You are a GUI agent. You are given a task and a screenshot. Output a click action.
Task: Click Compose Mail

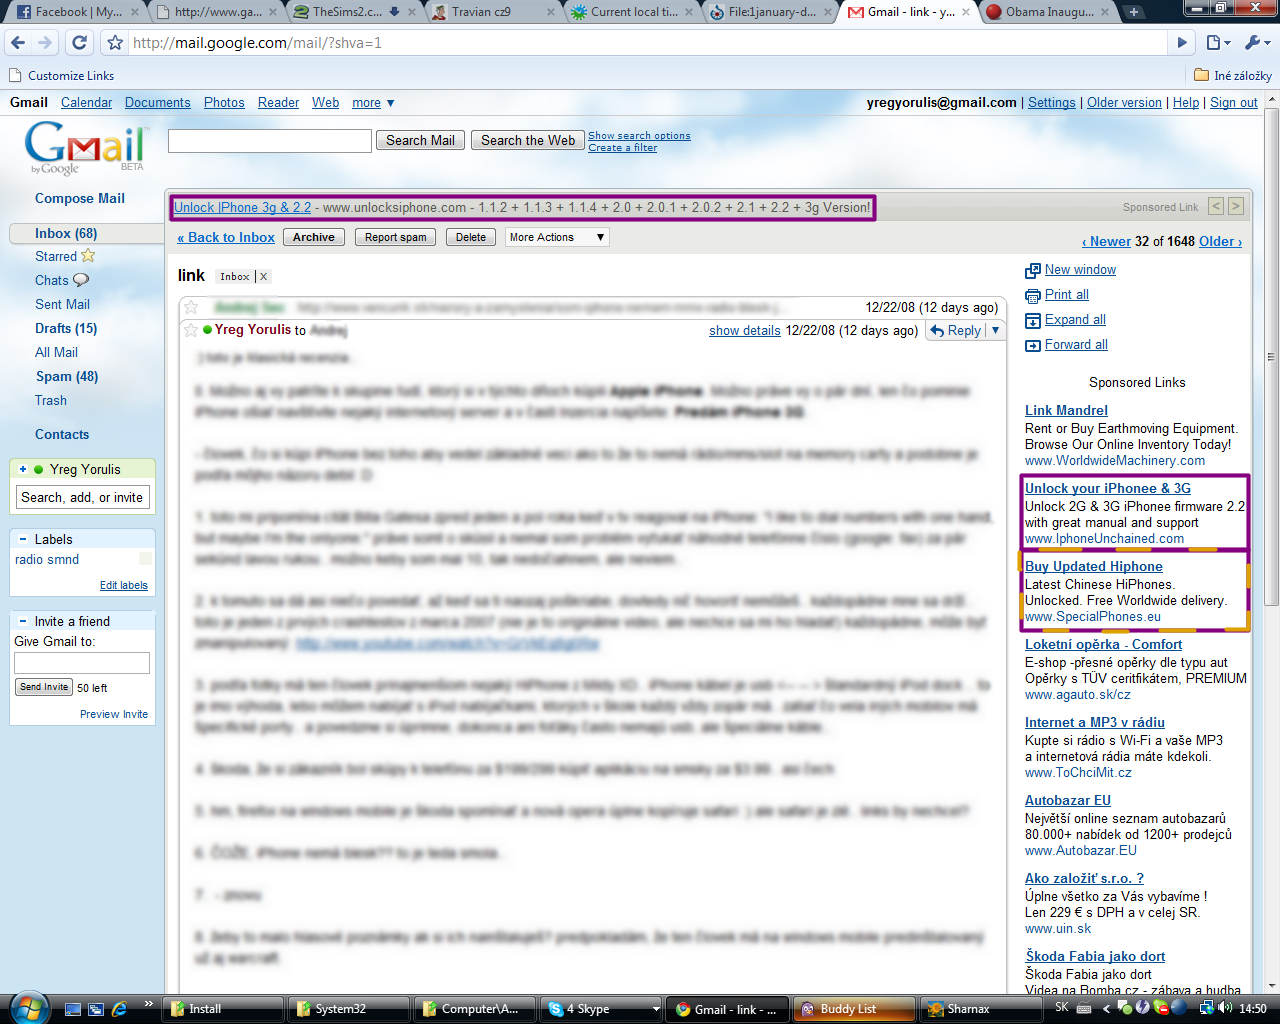[80, 198]
